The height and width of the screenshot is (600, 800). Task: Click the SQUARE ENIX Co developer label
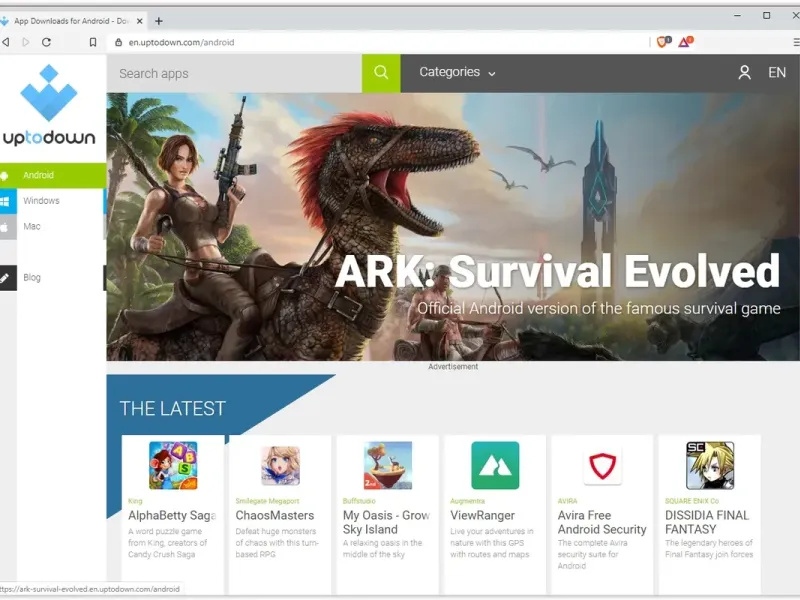tap(692, 501)
